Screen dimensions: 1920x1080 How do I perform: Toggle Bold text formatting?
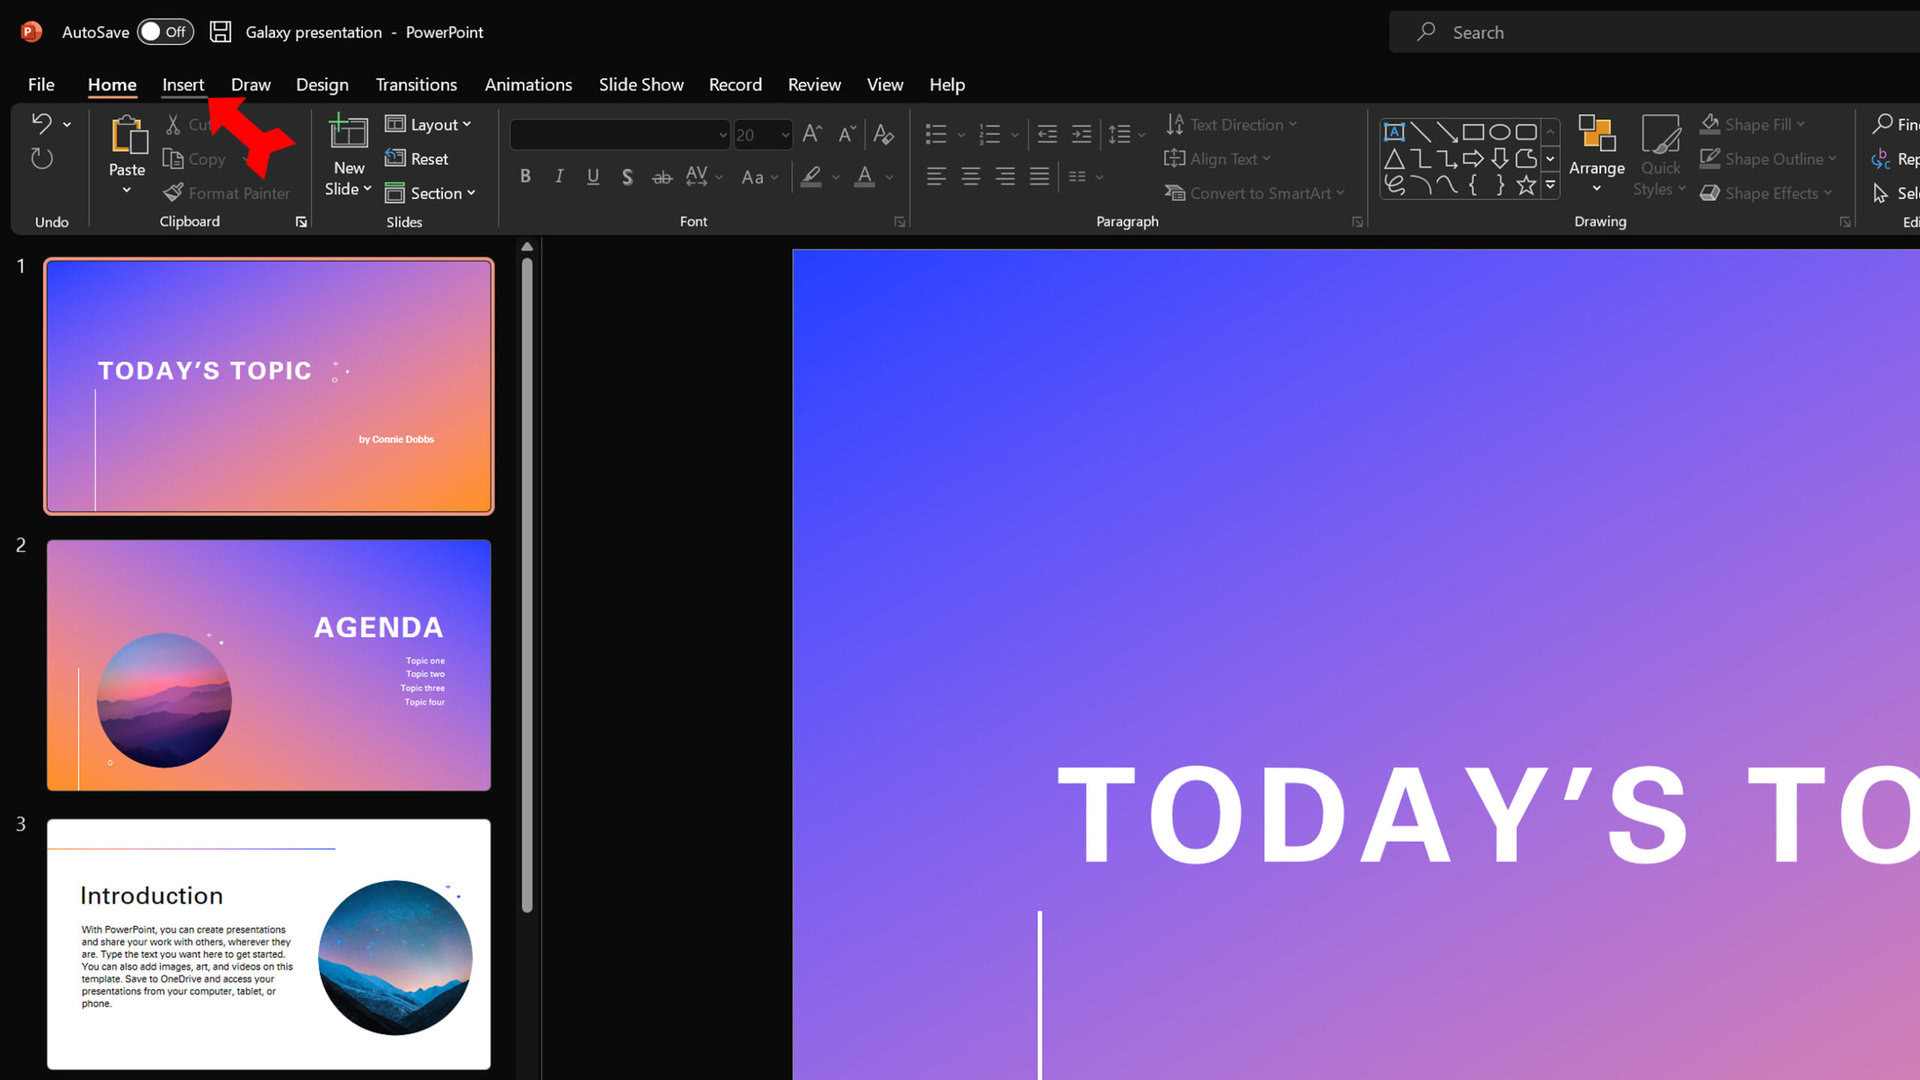click(x=525, y=177)
